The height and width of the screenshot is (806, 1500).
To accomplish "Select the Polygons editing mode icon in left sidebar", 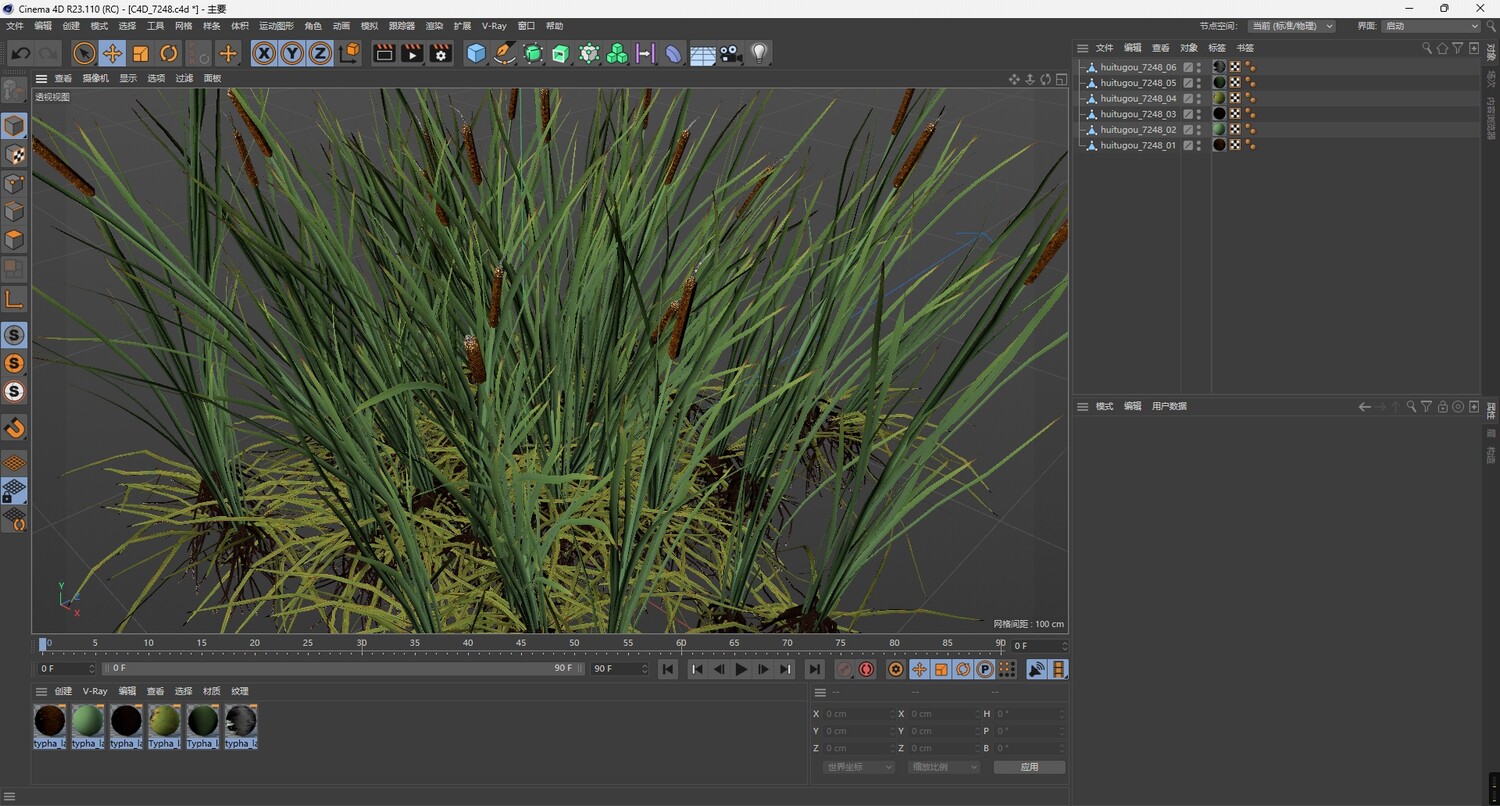I will coord(14,240).
